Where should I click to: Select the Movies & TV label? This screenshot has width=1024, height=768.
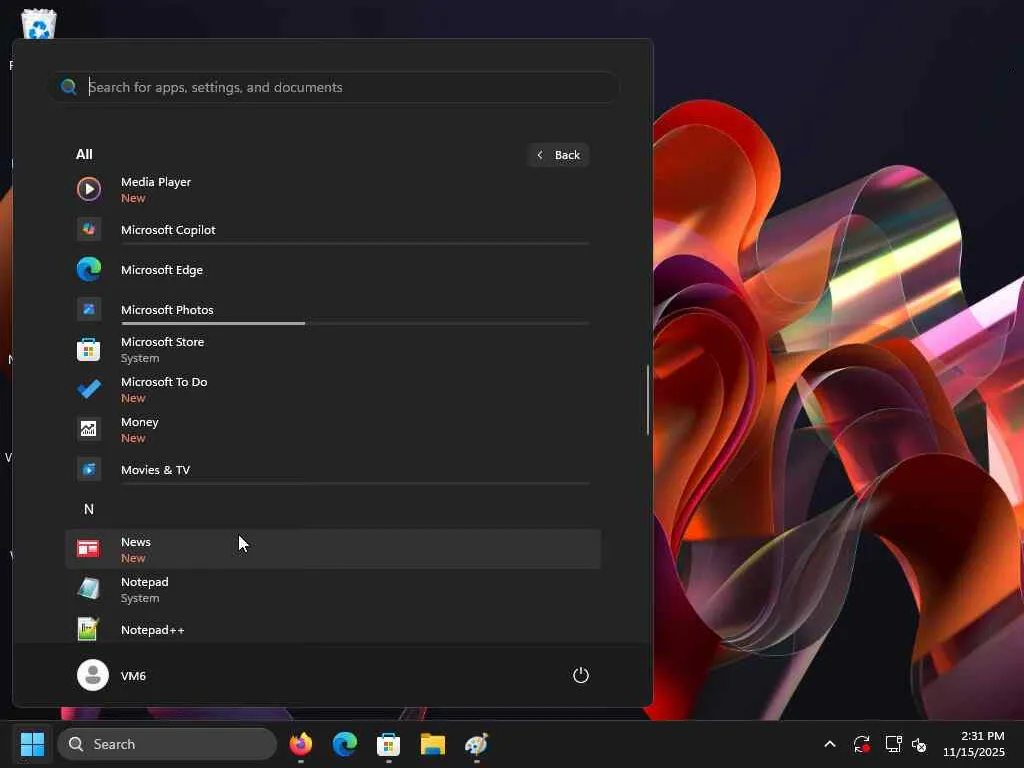pos(155,470)
